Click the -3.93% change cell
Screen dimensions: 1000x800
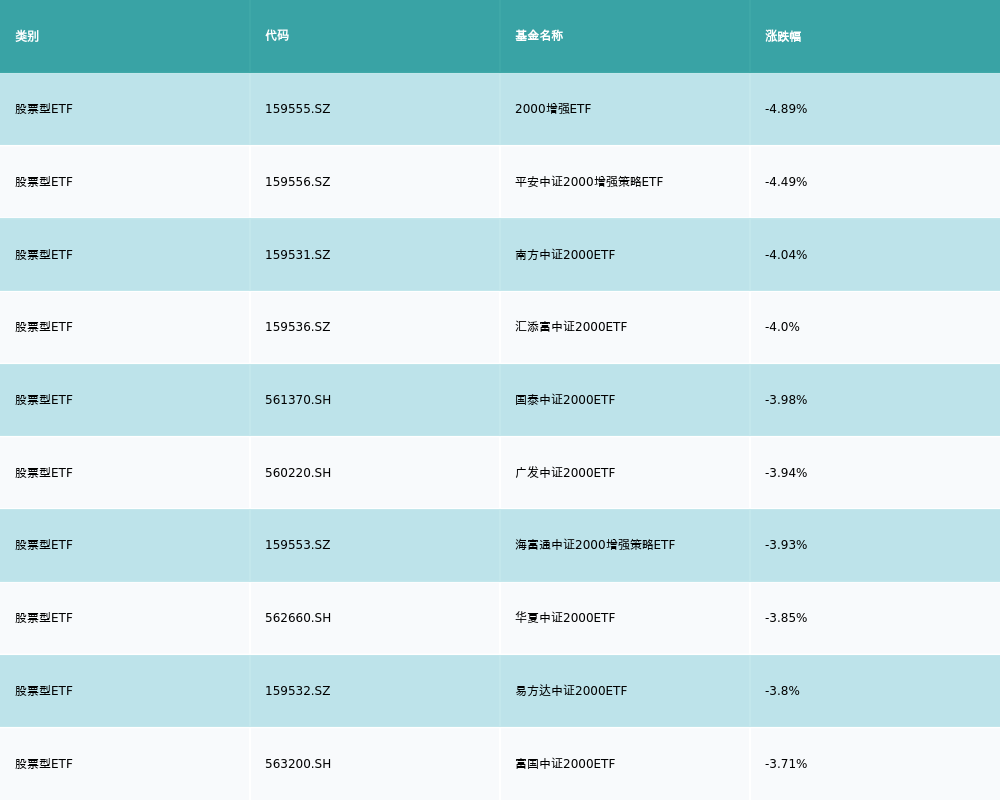pos(786,545)
